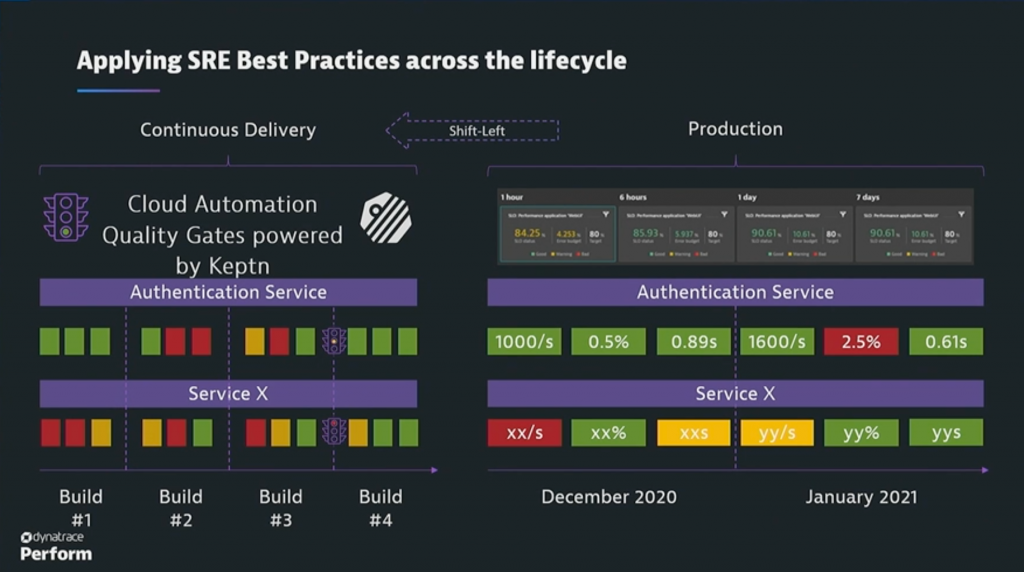Click the green 1600/s metric box
The height and width of the screenshot is (572, 1024).
[x=777, y=342]
